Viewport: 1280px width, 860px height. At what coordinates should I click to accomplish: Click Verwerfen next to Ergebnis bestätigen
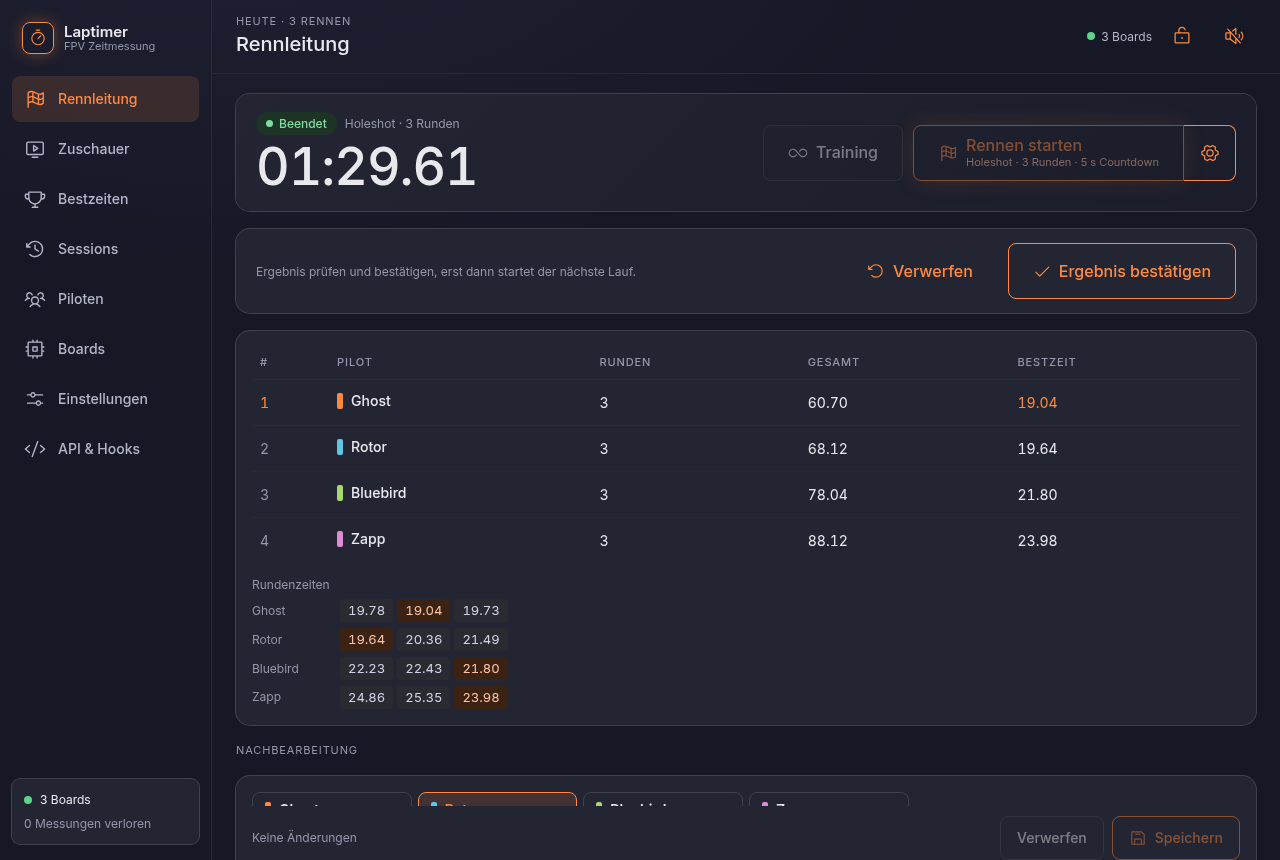(x=920, y=271)
